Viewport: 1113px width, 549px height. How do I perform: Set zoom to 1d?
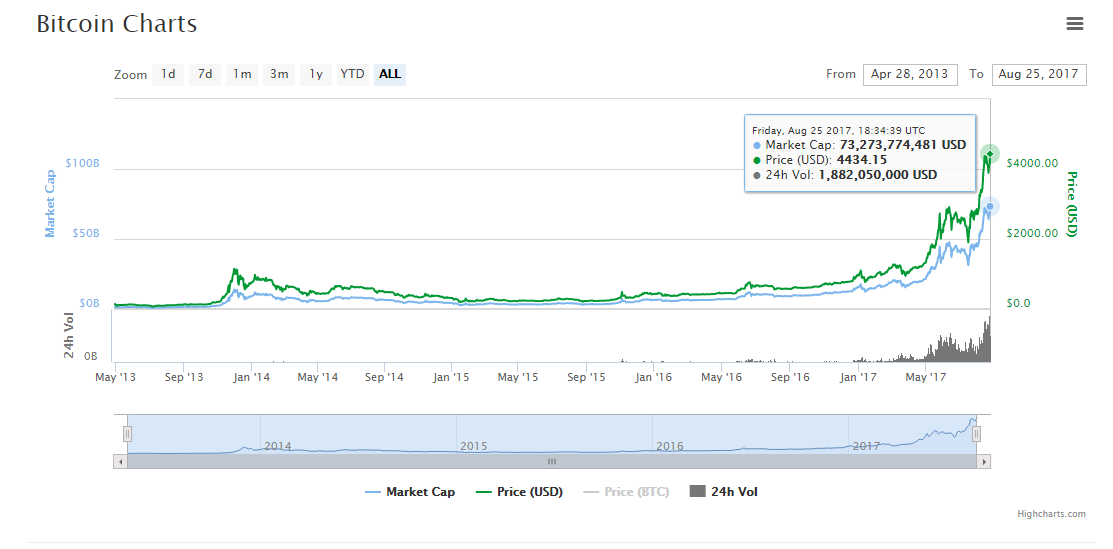[x=168, y=74]
